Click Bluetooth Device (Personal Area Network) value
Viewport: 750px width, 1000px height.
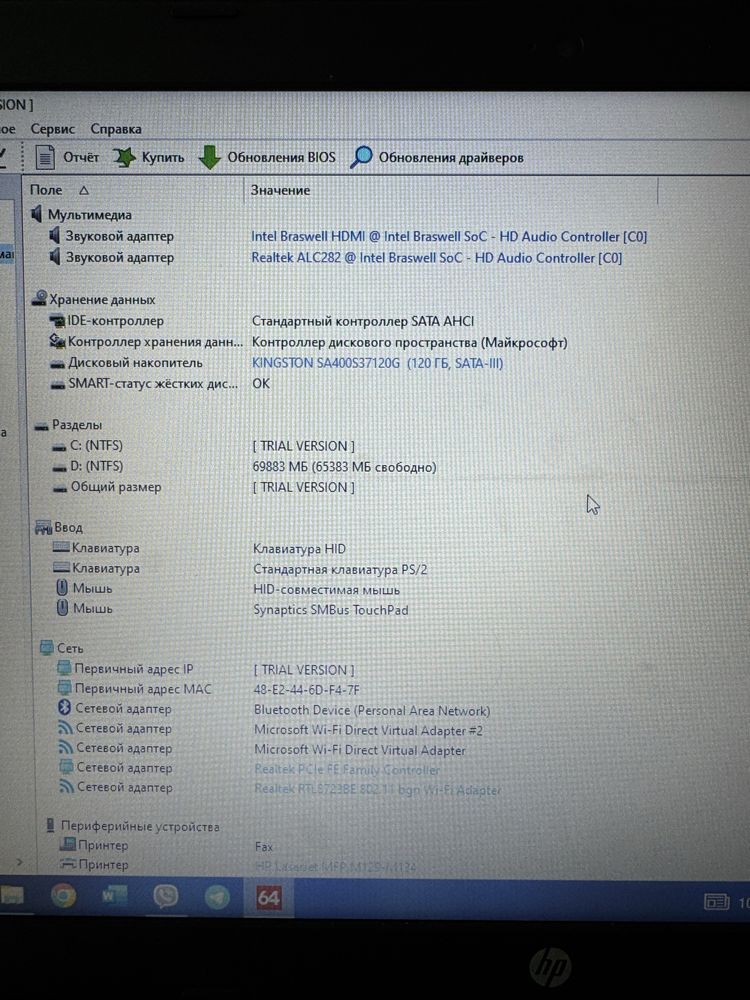[372, 710]
